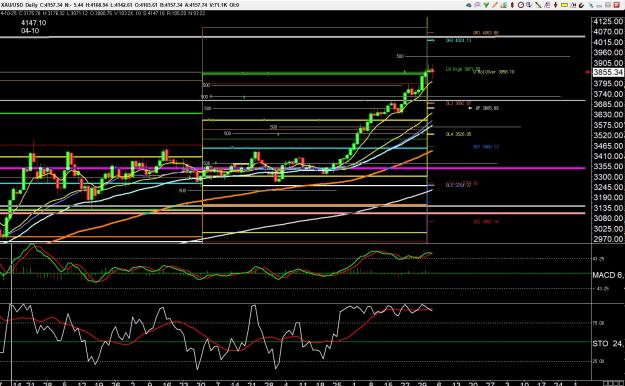This screenshot has height=386, width=625.
Task: Click the 2970.00 price axis label
Action: (x=608, y=239)
